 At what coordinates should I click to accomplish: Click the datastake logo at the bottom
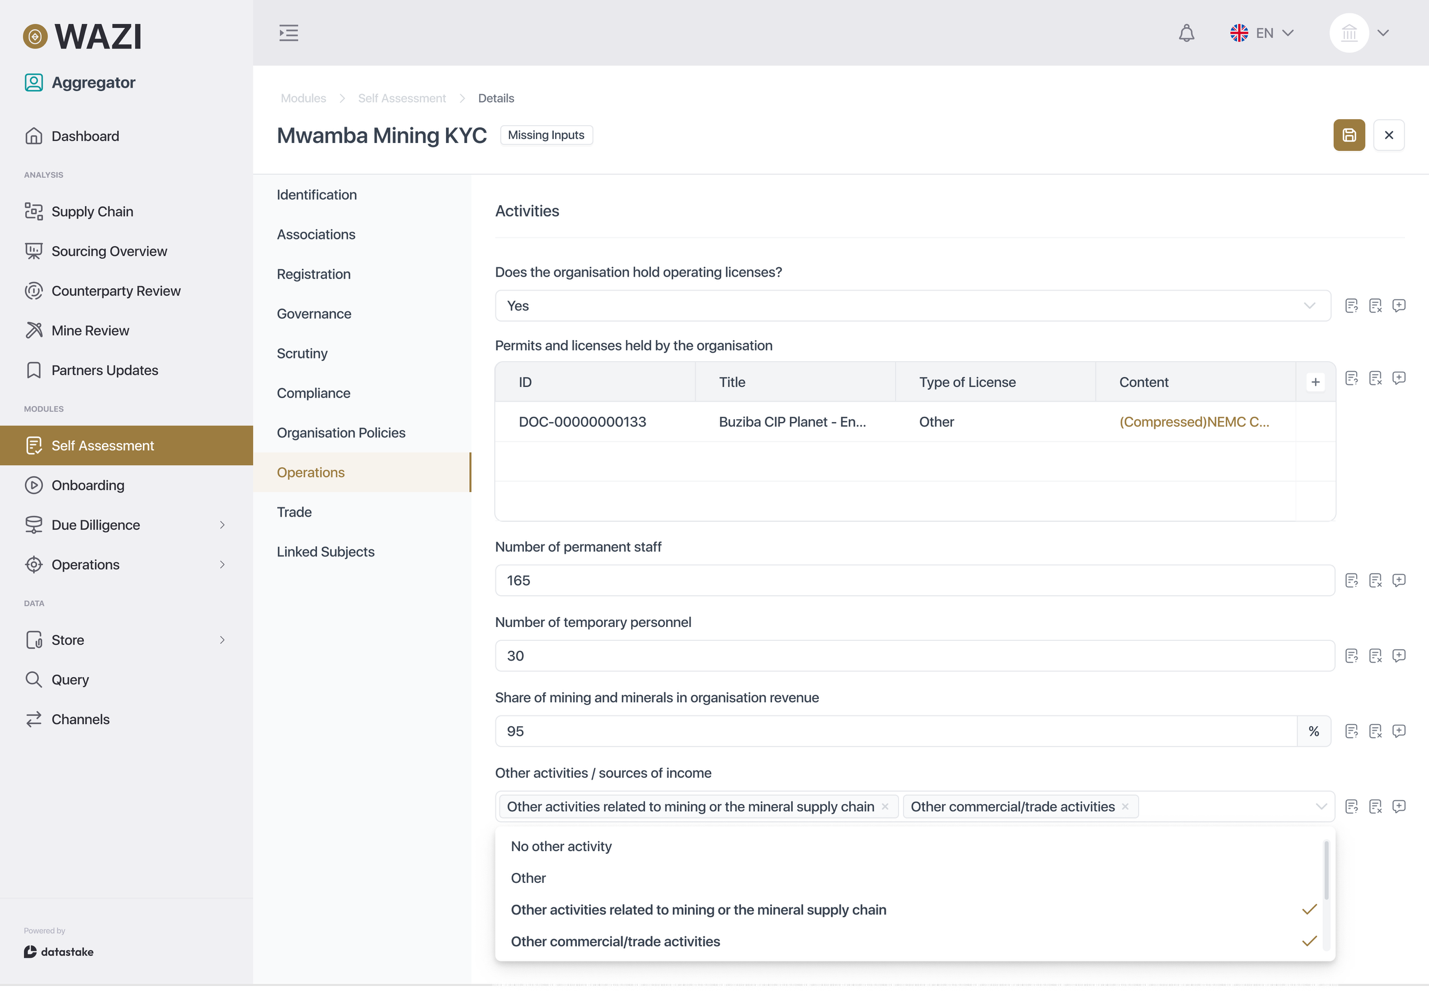58,951
